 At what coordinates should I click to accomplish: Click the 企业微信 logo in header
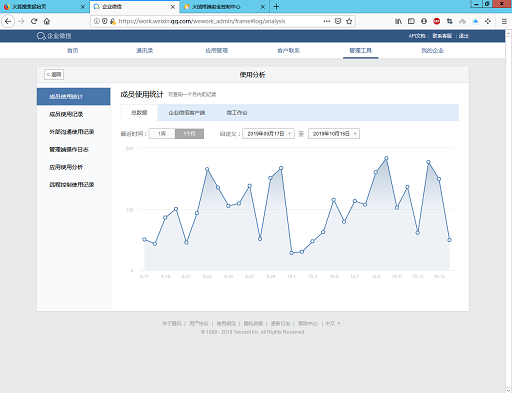[54, 36]
